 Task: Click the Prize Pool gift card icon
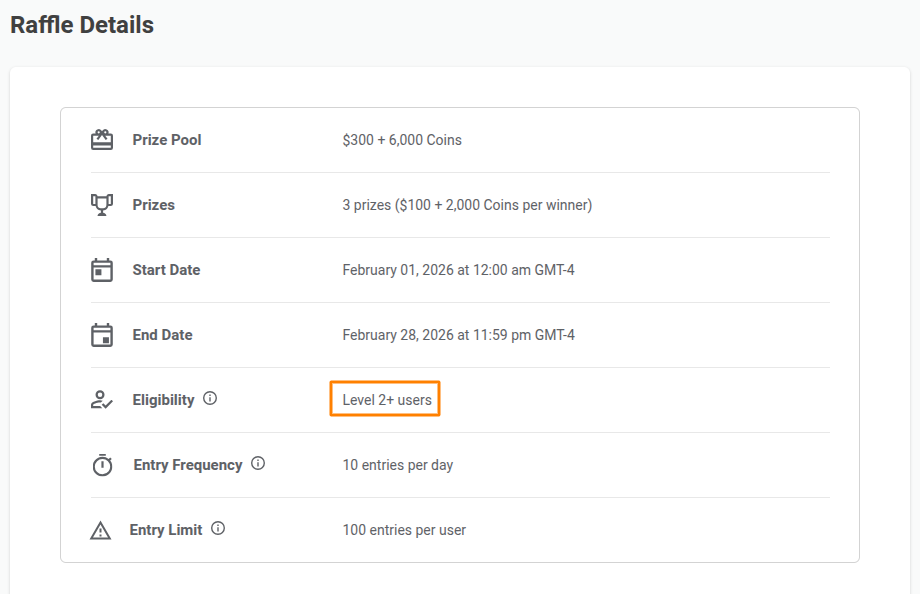102,140
